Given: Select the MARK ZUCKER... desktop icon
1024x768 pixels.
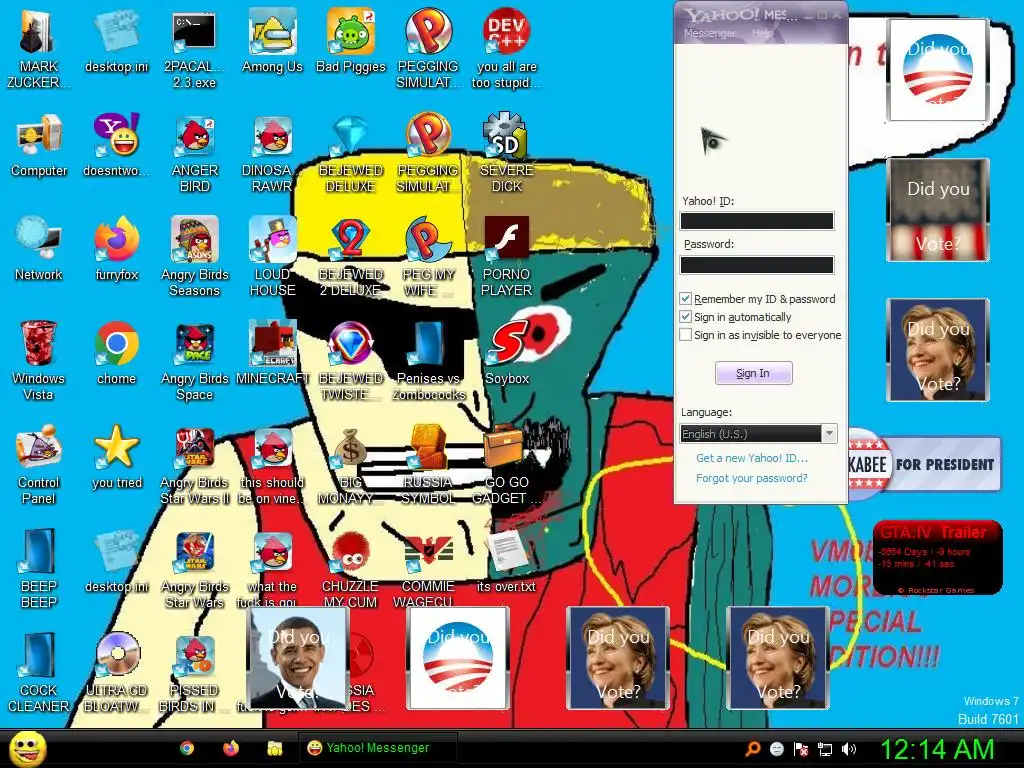Looking at the screenshot, I should pos(38,49).
